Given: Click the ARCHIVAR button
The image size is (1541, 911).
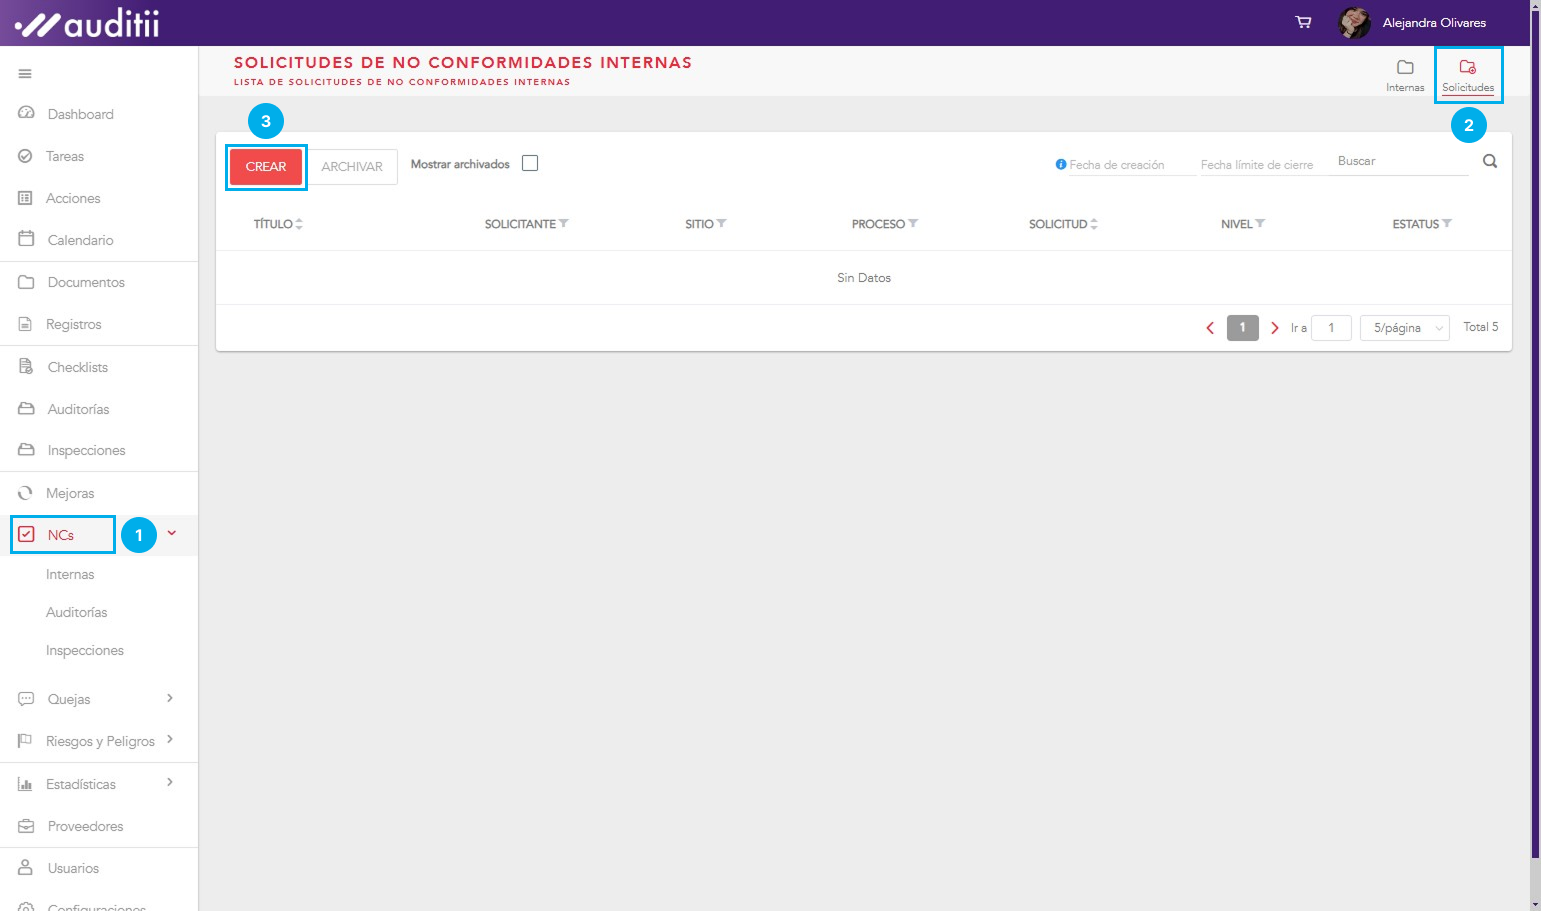Looking at the screenshot, I should click(352, 167).
